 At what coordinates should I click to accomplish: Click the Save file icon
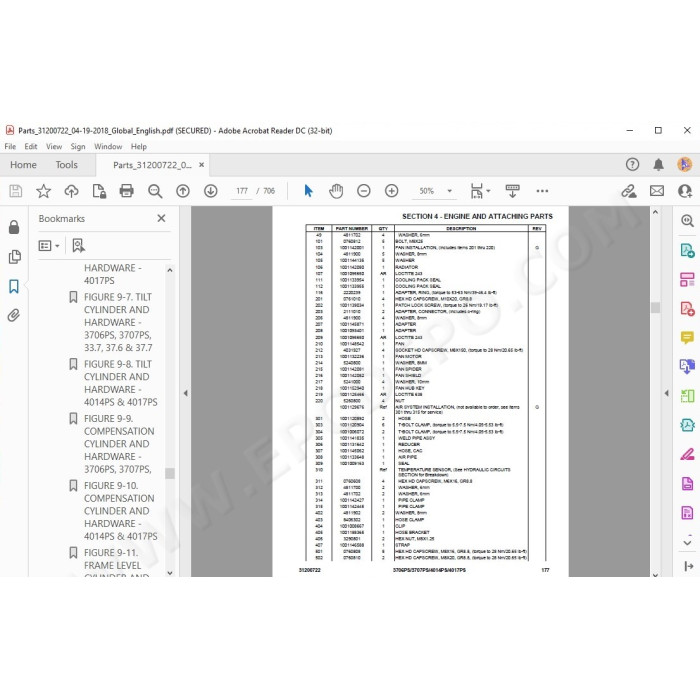(x=16, y=191)
